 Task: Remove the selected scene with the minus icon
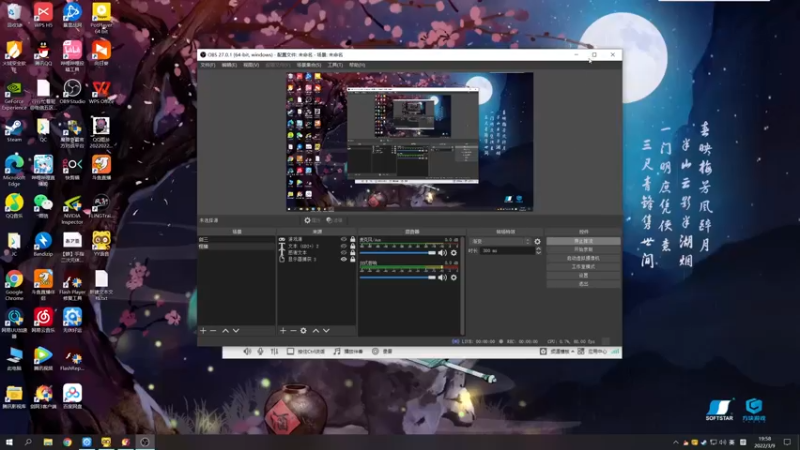point(213,331)
